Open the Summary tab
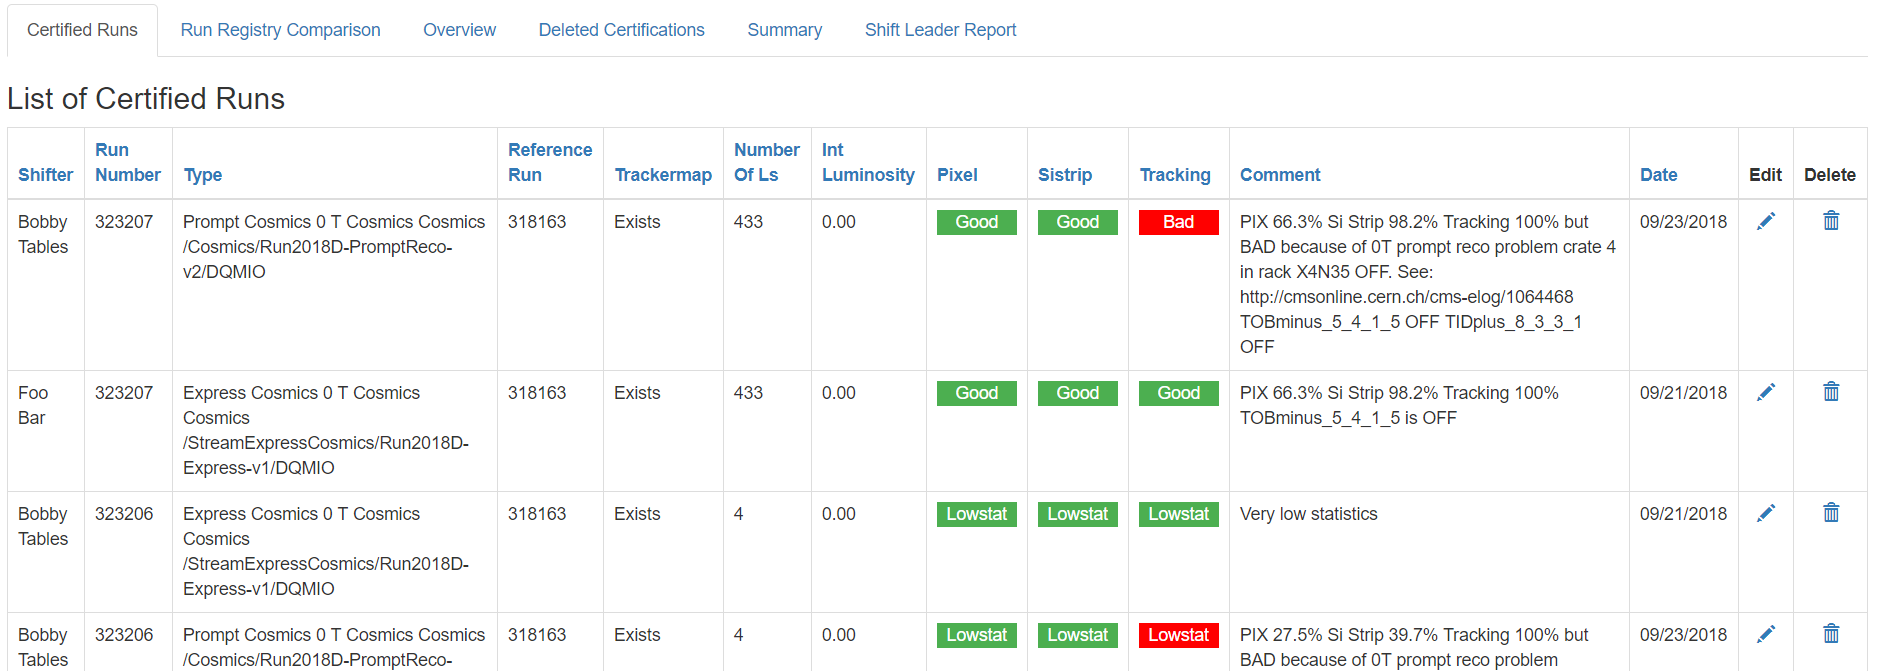This screenshot has height=671, width=1877. [784, 30]
